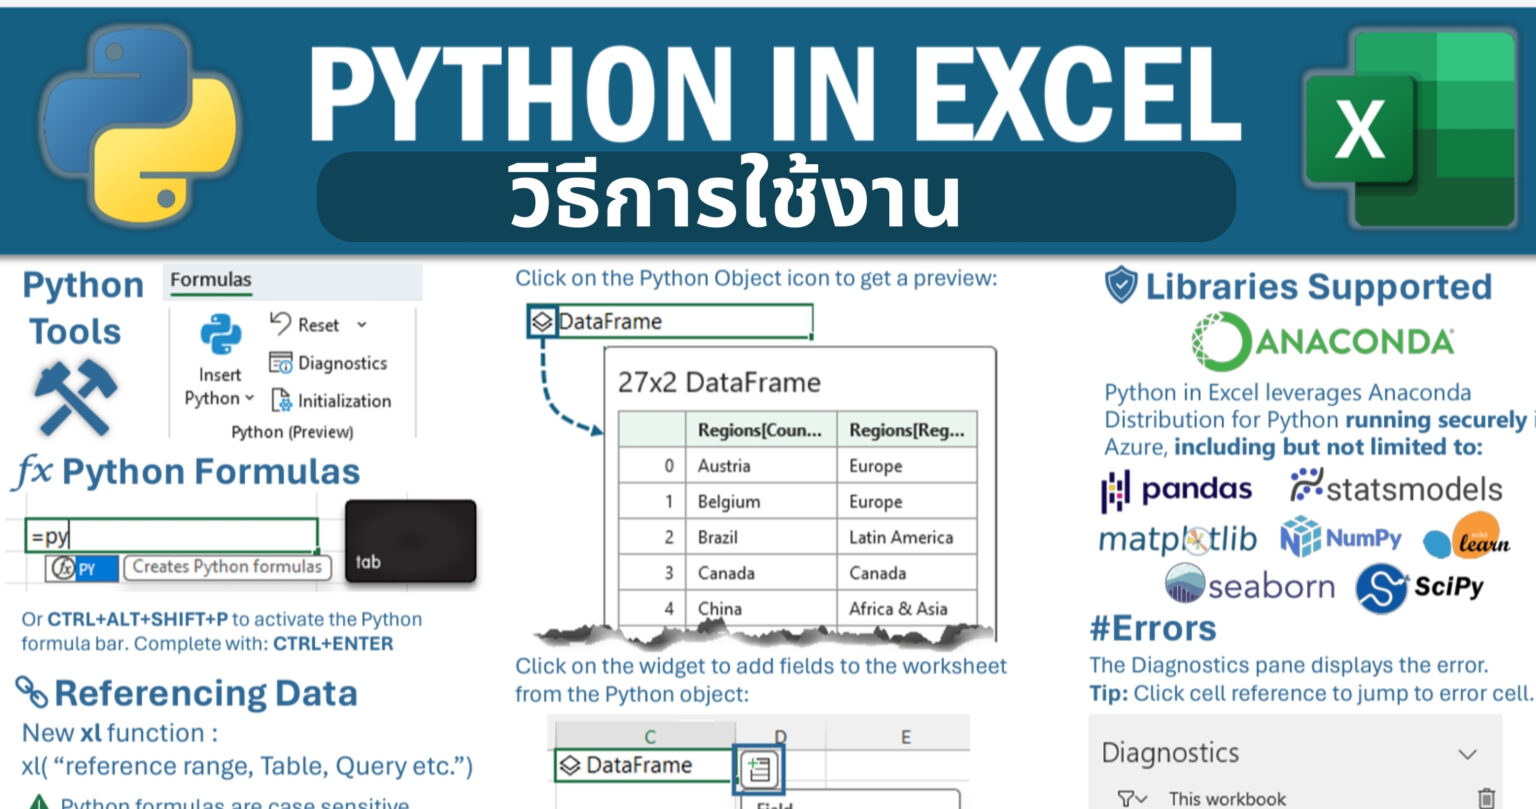Open the This workbook filter dropdown
Screen dimensions: 1536x809
point(1133,798)
